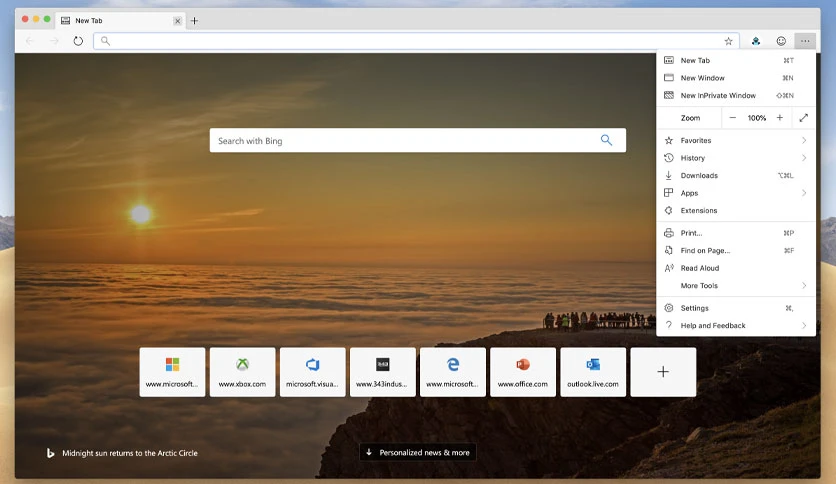Viewport: 836px width, 484px height.
Task: Expand the History submenu
Action: (736, 158)
